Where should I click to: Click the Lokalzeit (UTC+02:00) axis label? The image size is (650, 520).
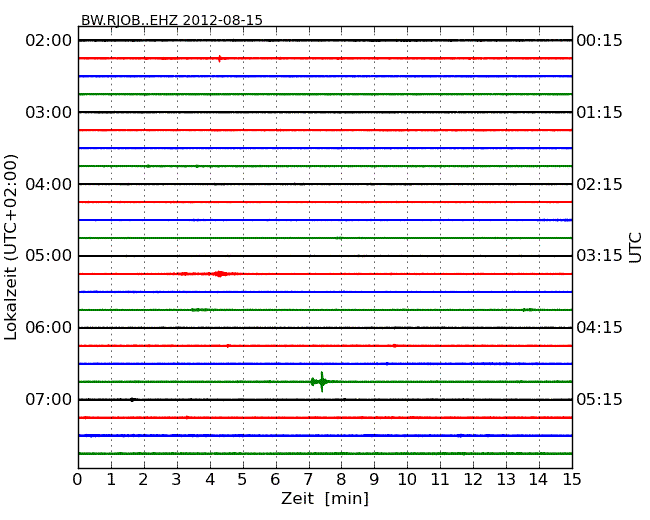pos(11,248)
